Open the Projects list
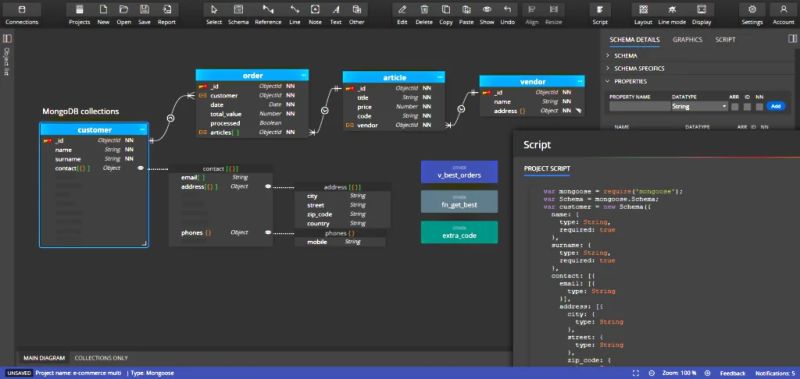Viewport: 800px width, 379px height. 79,14
